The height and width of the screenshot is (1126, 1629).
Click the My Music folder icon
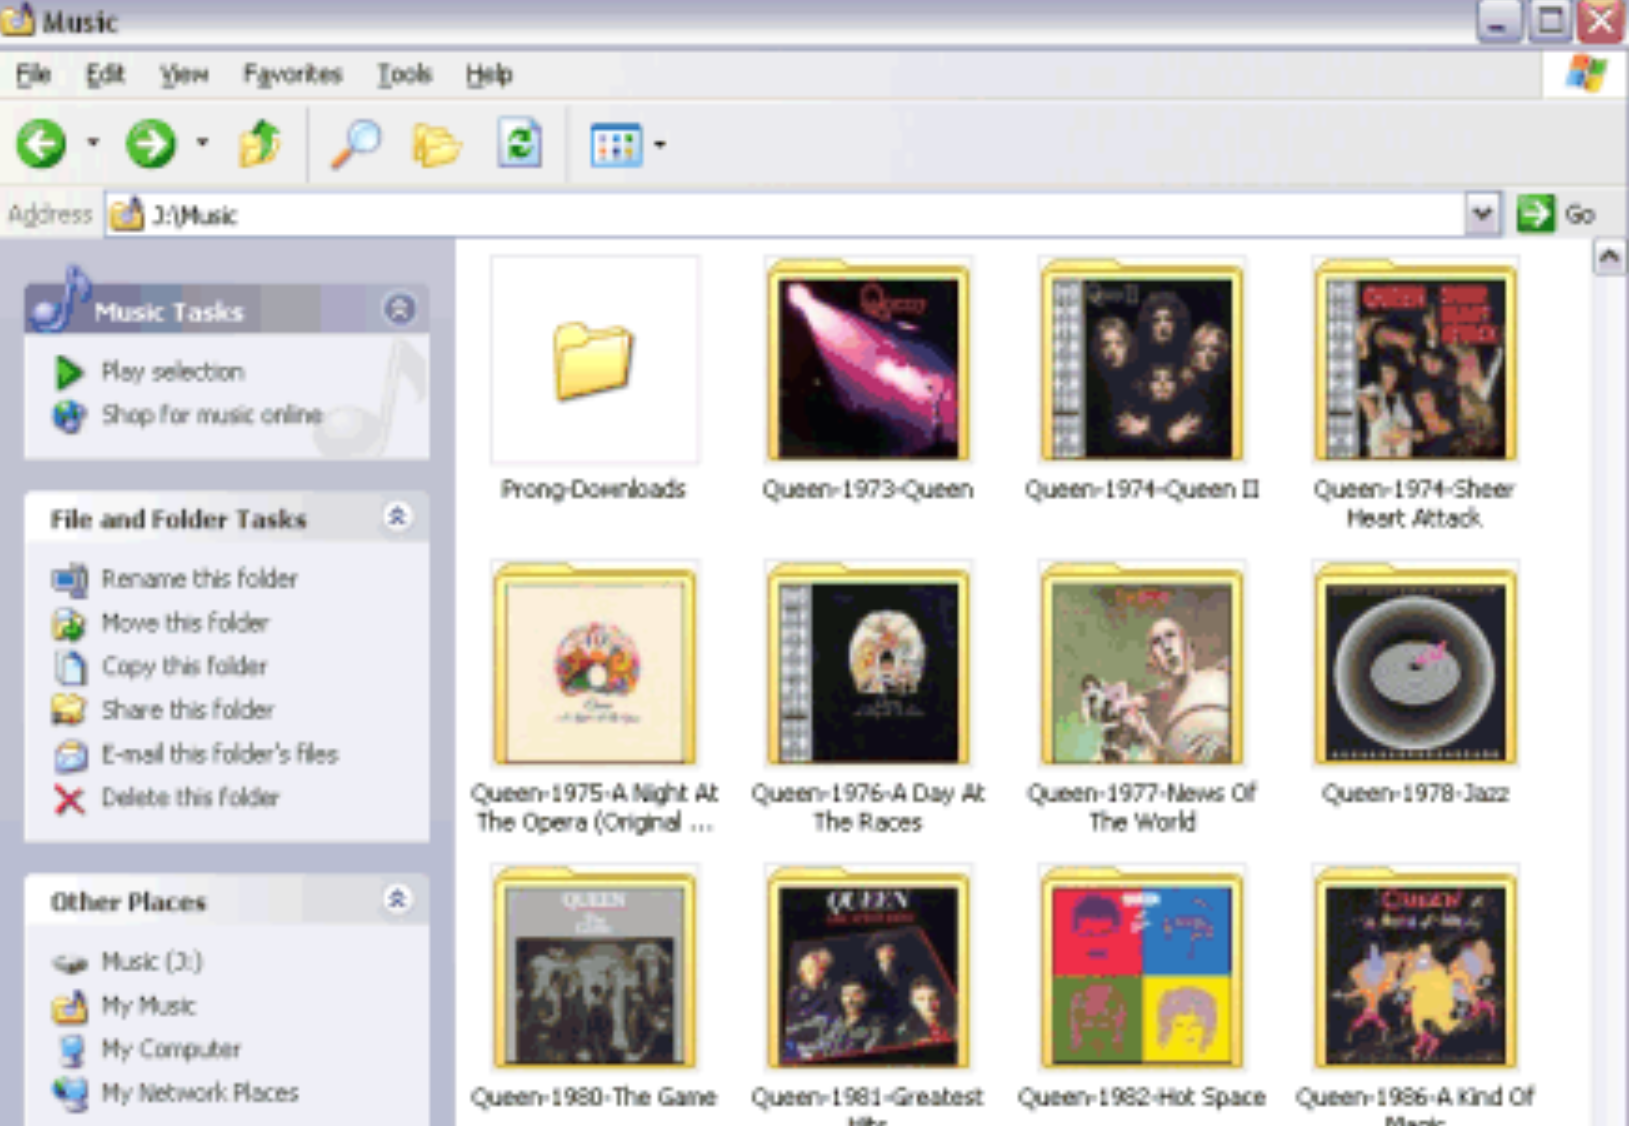[70, 1006]
